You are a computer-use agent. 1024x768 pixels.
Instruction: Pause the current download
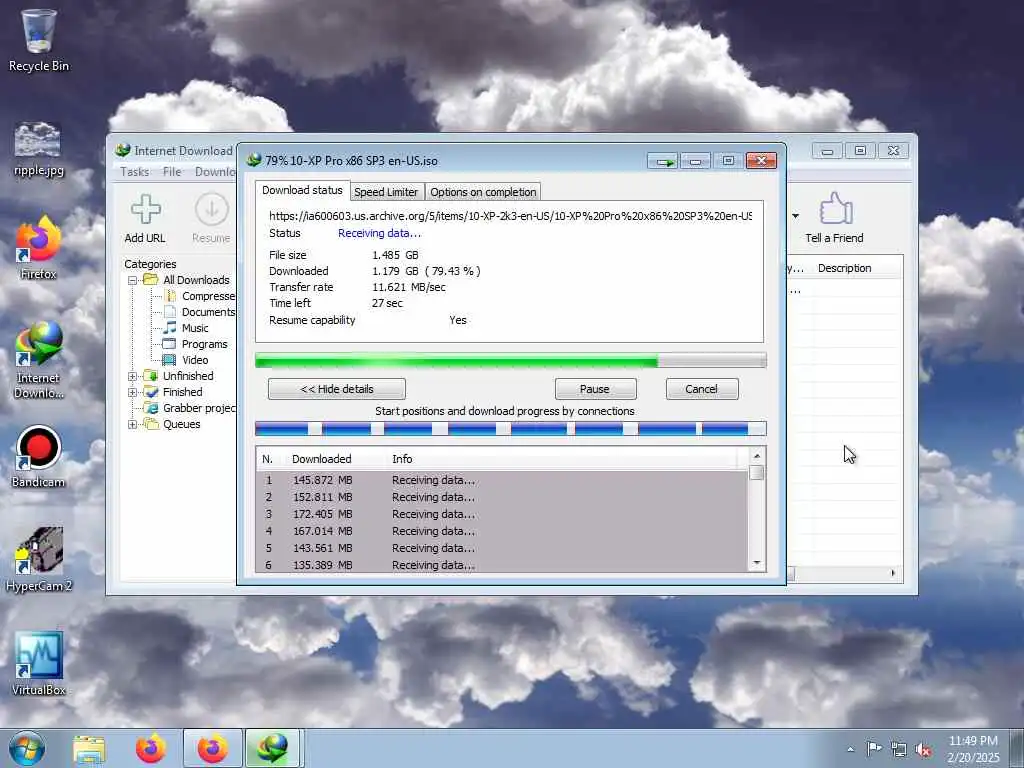coord(595,389)
